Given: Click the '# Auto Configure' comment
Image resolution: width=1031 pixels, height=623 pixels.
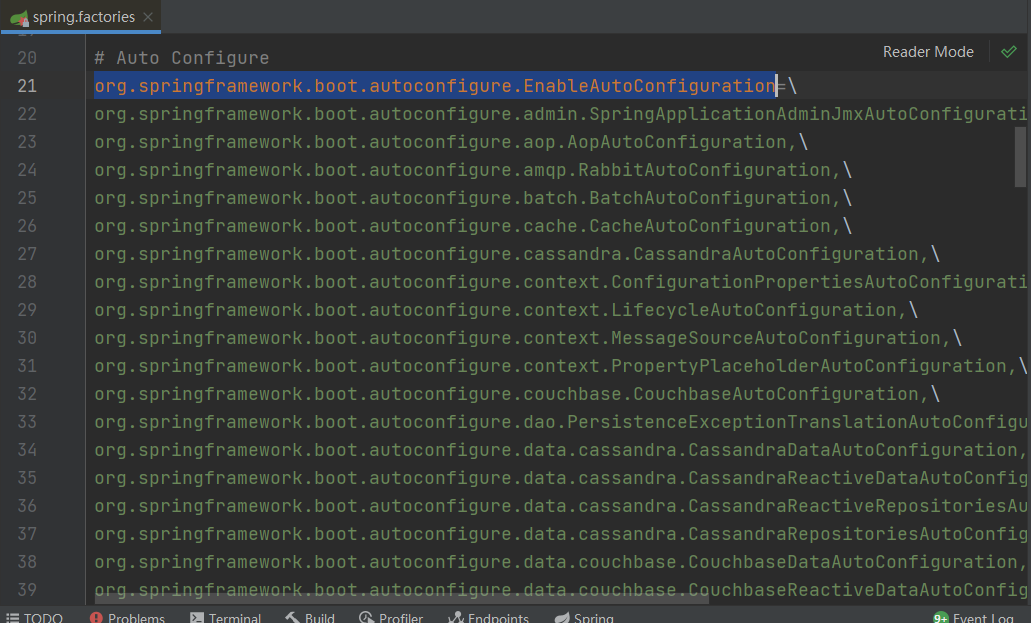Looking at the screenshot, I should [x=181, y=58].
